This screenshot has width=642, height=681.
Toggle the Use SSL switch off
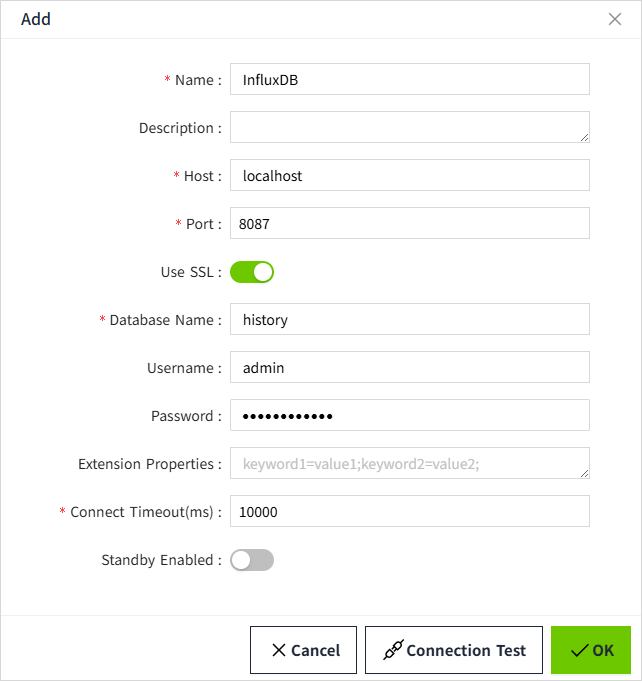(252, 272)
